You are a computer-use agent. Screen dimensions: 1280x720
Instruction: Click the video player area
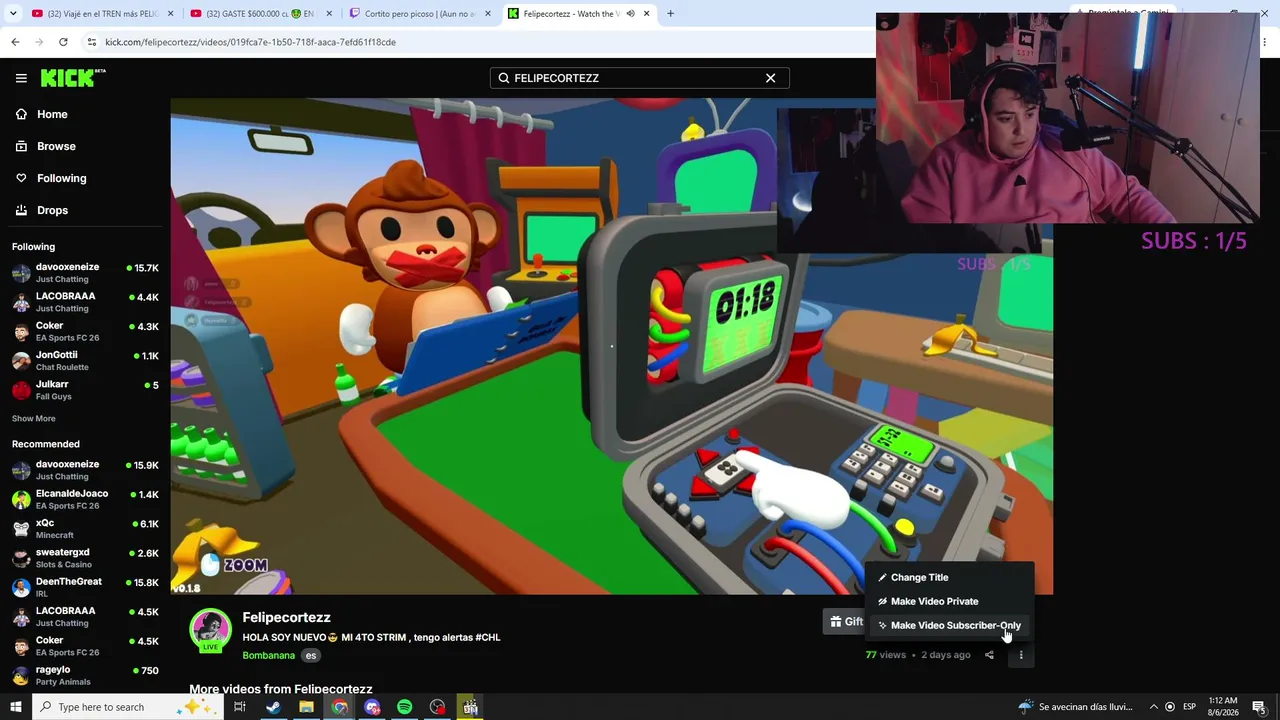[x=611, y=346]
